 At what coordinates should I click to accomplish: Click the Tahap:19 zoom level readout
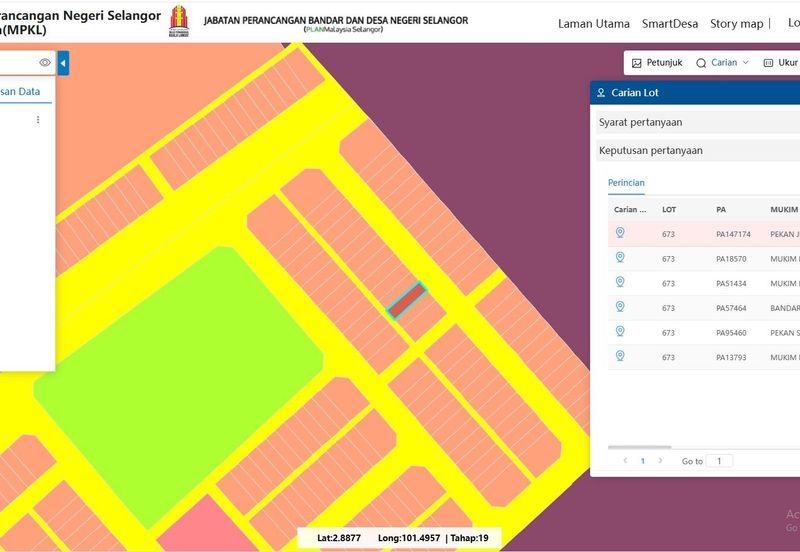pyautogui.click(x=469, y=538)
